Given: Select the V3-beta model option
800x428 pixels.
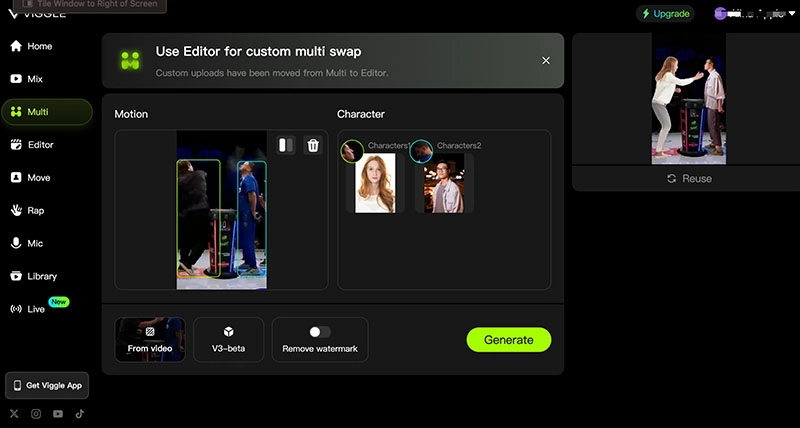Looking at the screenshot, I should pyautogui.click(x=229, y=340).
